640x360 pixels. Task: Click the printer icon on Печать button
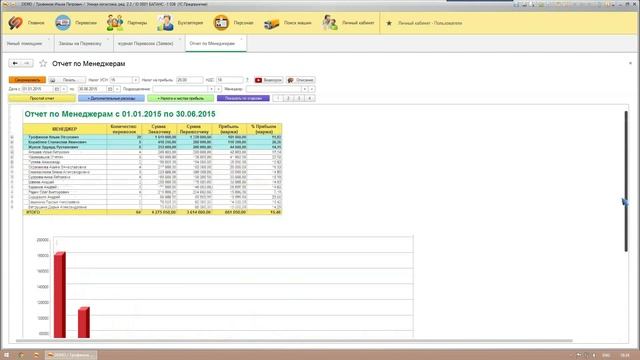tap(53, 80)
